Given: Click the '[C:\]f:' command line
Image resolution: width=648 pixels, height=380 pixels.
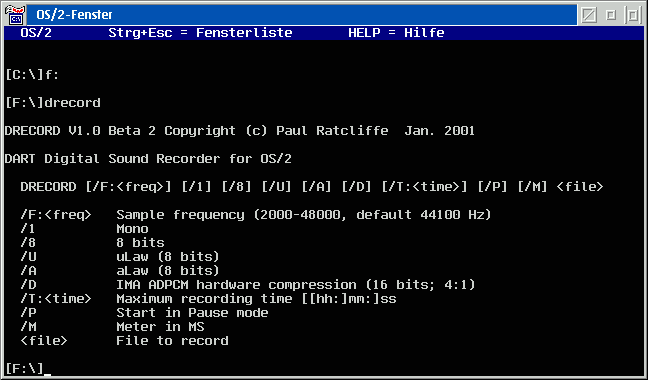Looking at the screenshot, I should point(32,75).
